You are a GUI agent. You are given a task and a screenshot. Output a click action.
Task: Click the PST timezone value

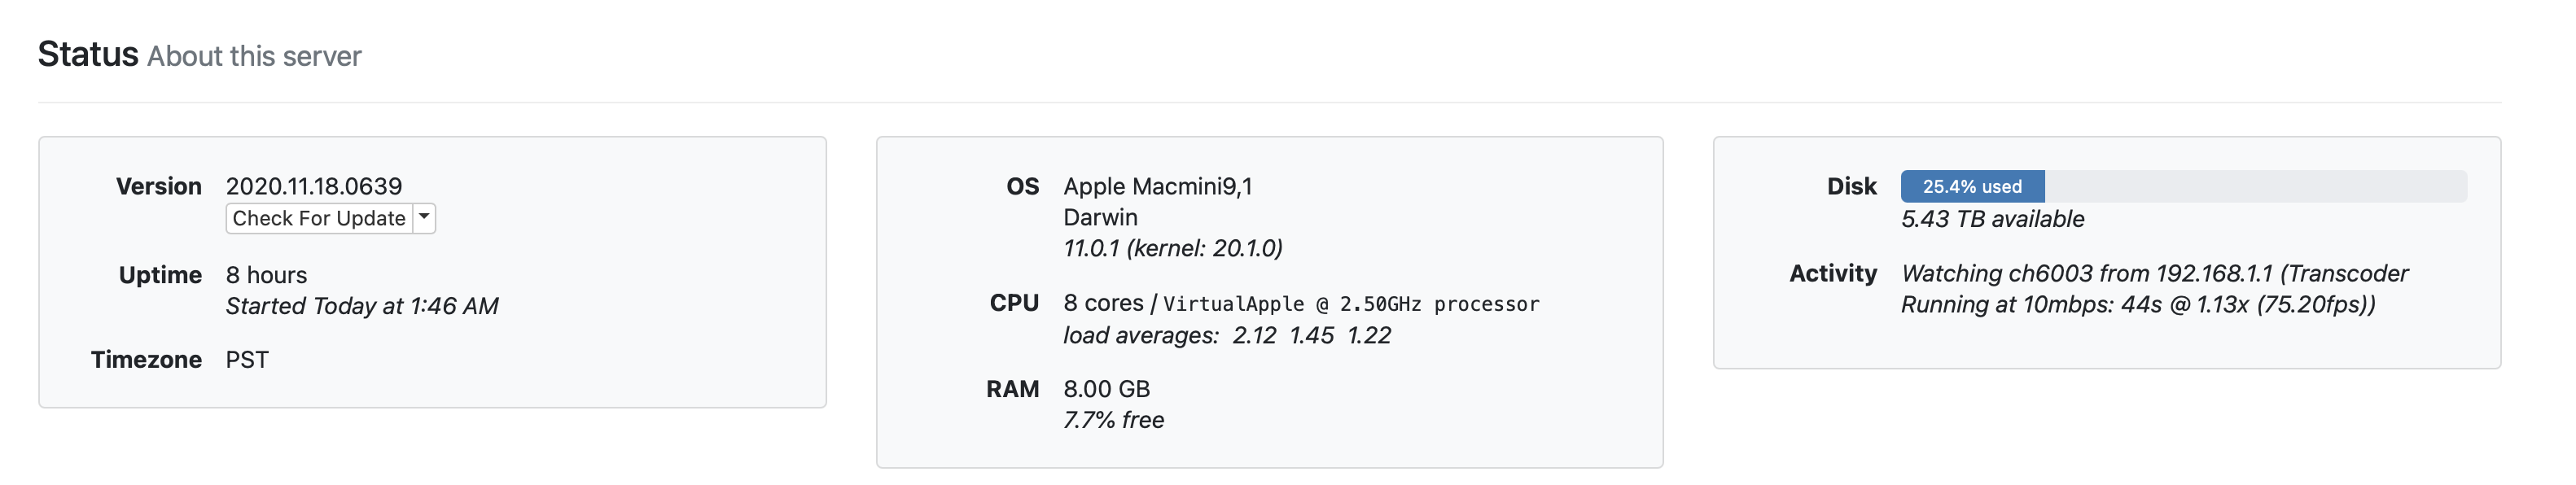coord(247,360)
